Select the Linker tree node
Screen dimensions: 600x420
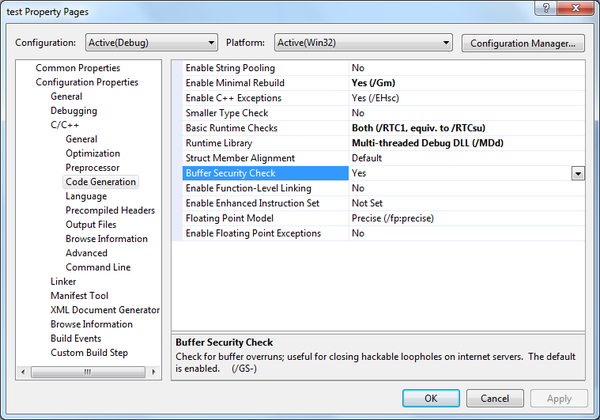[x=63, y=282]
